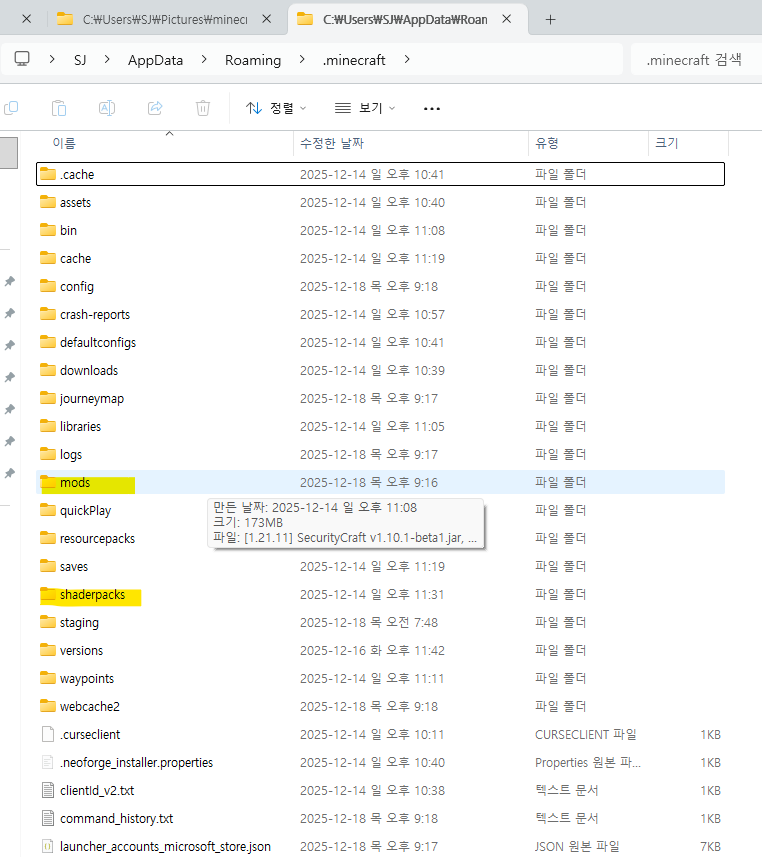The image size is (762, 857).
Task: Expand the chevron before SJ in the breadcrumb
Action: (52, 59)
